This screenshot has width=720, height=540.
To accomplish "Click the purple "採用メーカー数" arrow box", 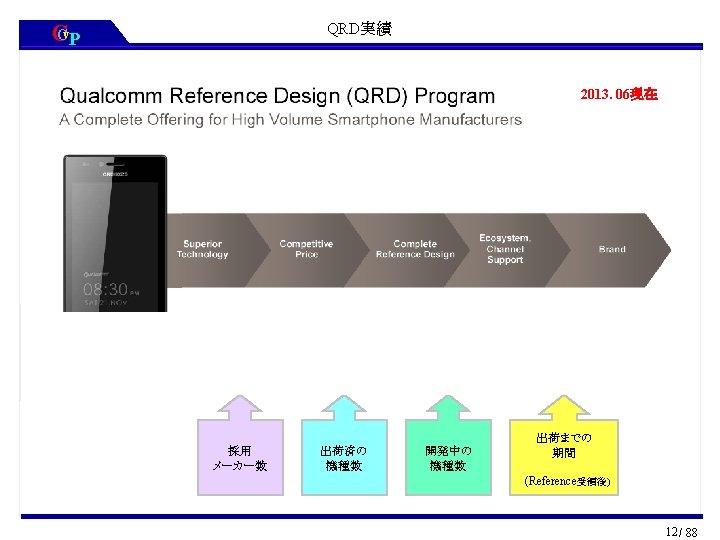I will (x=240, y=445).
